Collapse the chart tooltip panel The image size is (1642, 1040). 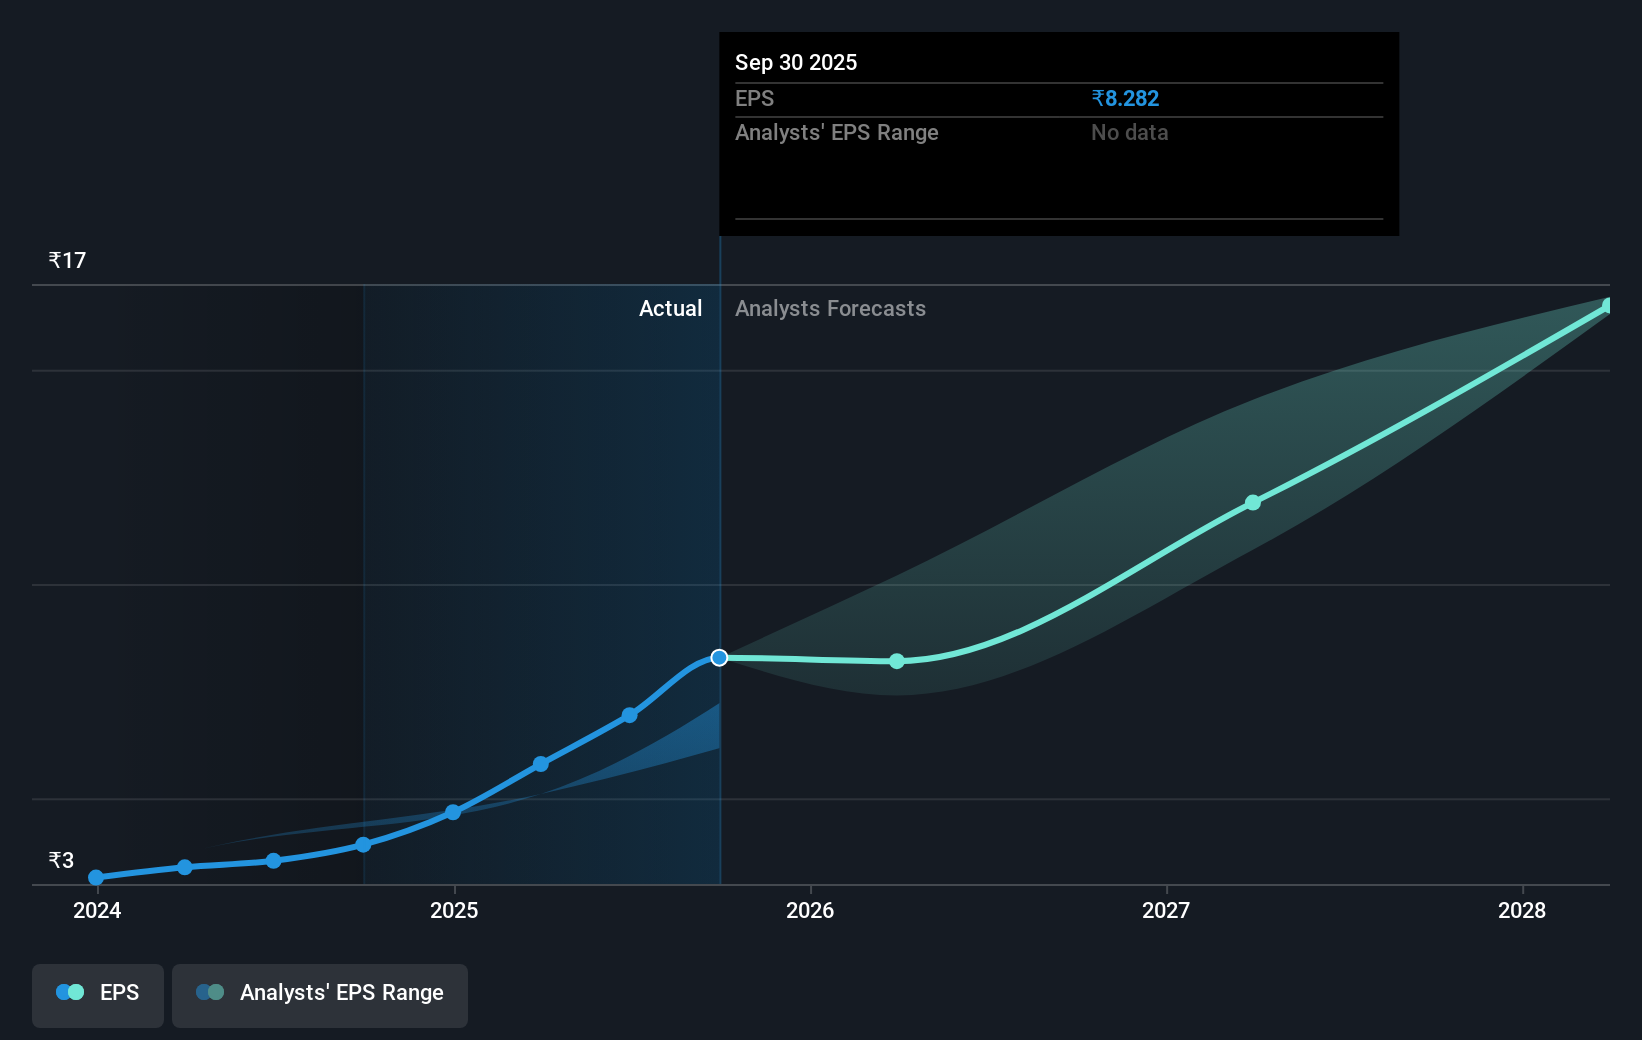pos(1058,135)
